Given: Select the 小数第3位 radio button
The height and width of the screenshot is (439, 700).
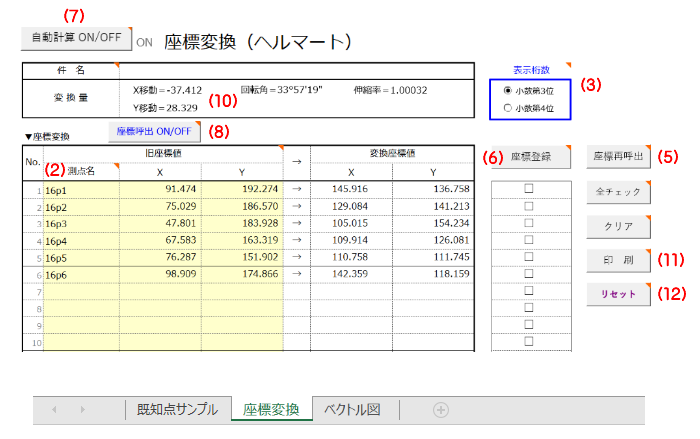Looking at the screenshot, I should click(508, 91).
